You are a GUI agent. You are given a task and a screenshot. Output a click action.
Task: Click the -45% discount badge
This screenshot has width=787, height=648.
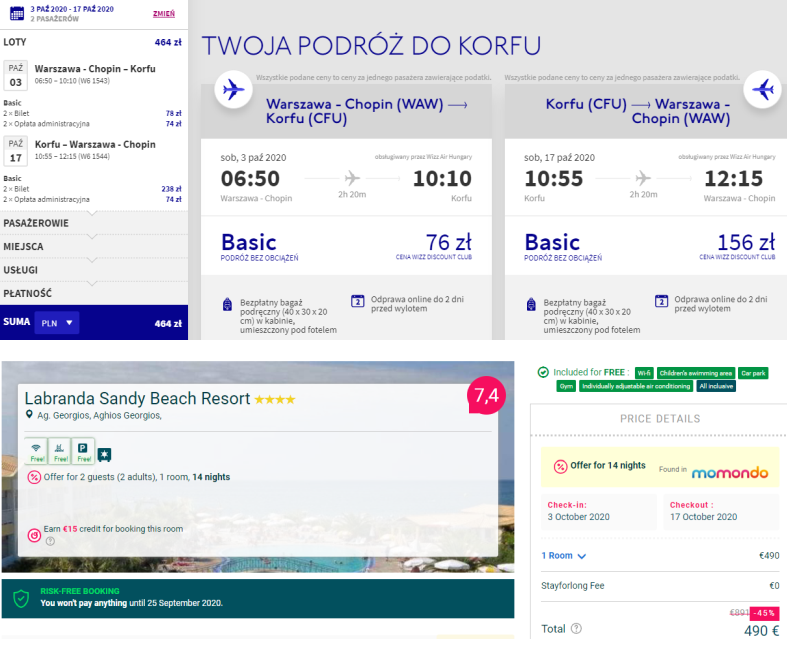pyautogui.click(x=765, y=613)
